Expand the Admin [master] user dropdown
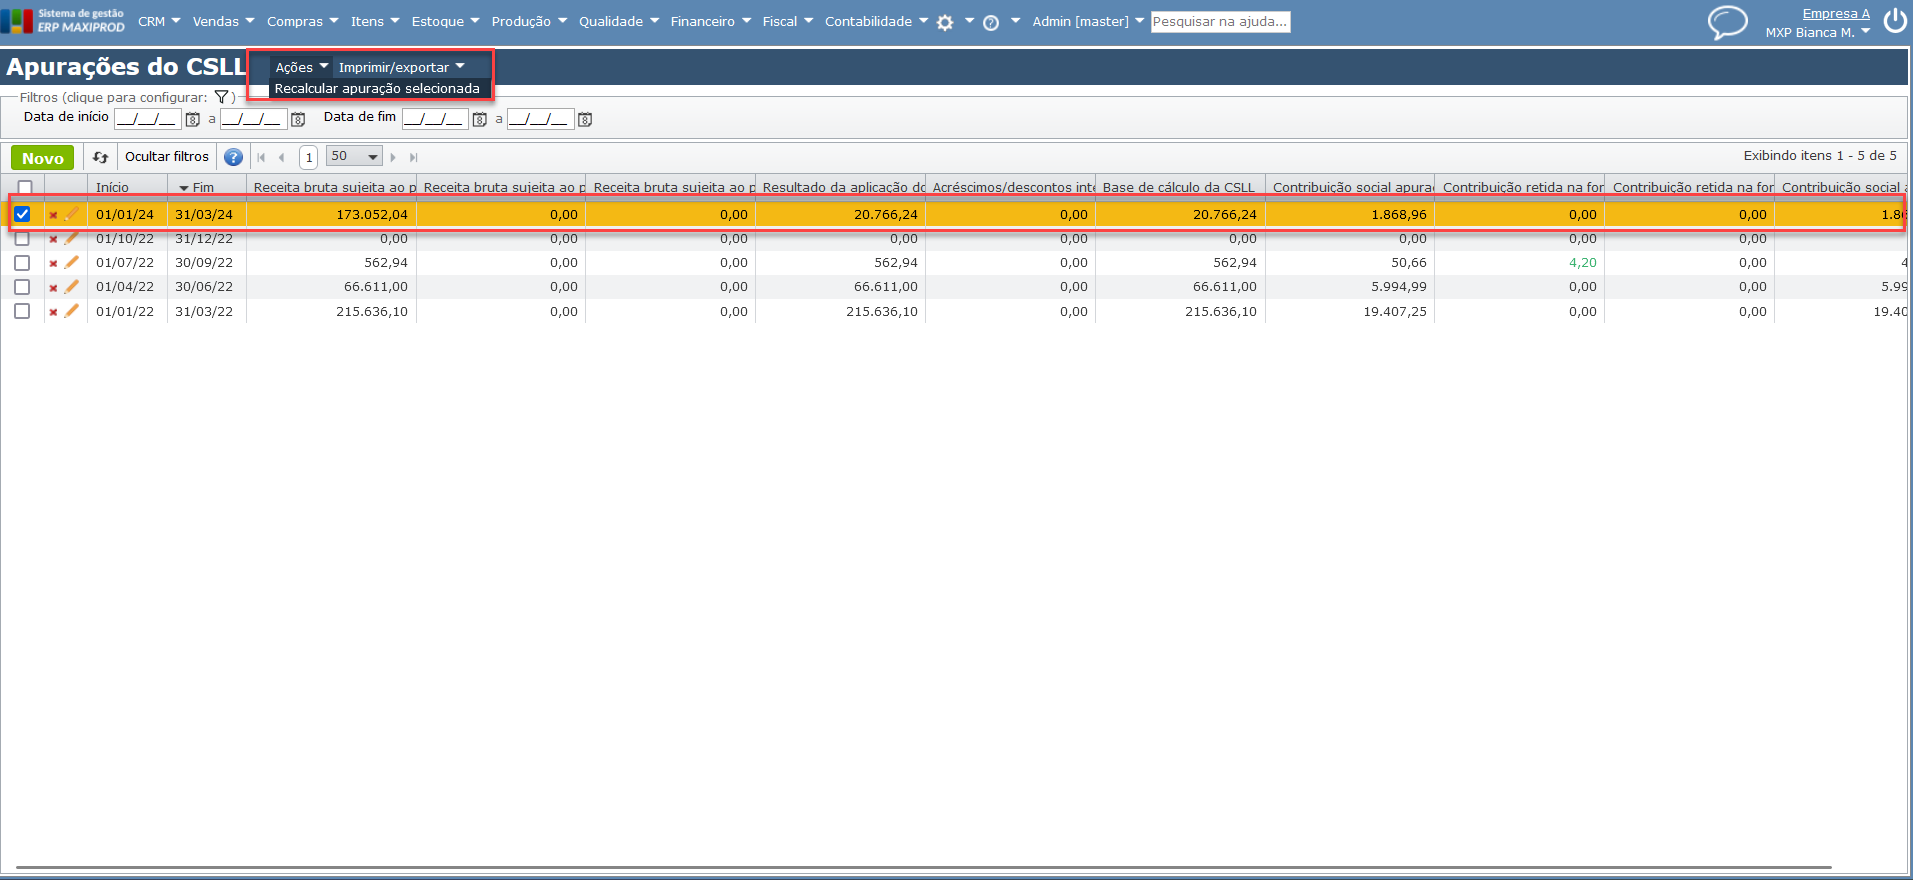Screen dimensions: 1913x880 pyautogui.click(x=1088, y=21)
